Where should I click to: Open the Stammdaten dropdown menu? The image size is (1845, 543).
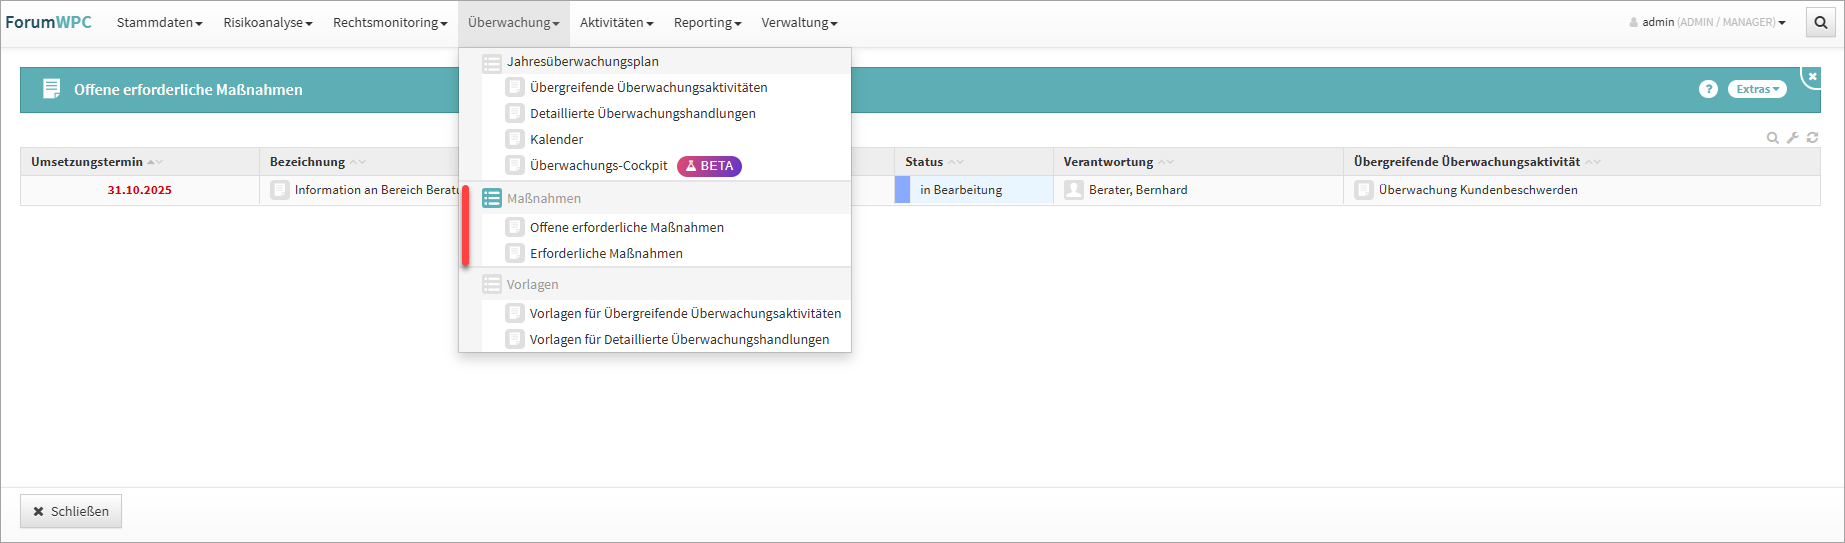click(159, 22)
